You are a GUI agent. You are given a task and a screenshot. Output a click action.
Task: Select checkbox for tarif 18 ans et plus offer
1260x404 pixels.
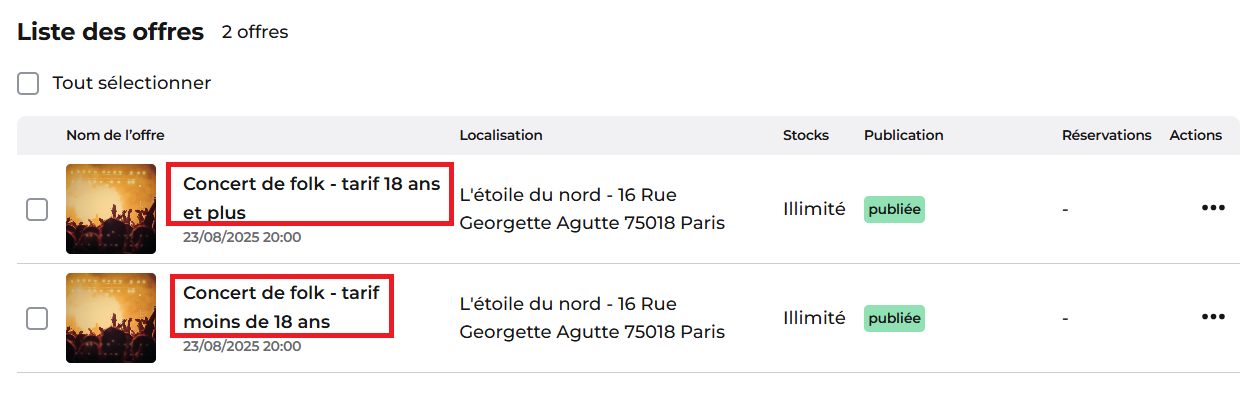click(37, 209)
